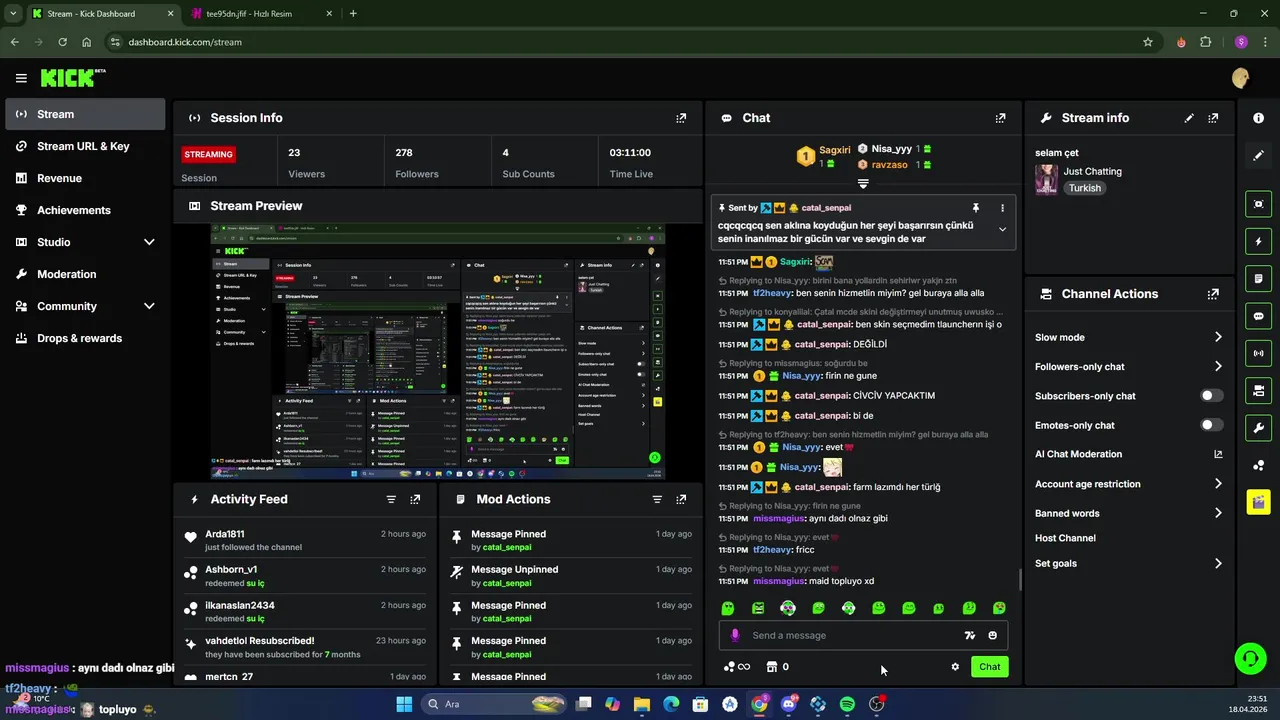The width and height of the screenshot is (1280, 720).
Task: Click the green Chat send button
Action: click(989, 667)
